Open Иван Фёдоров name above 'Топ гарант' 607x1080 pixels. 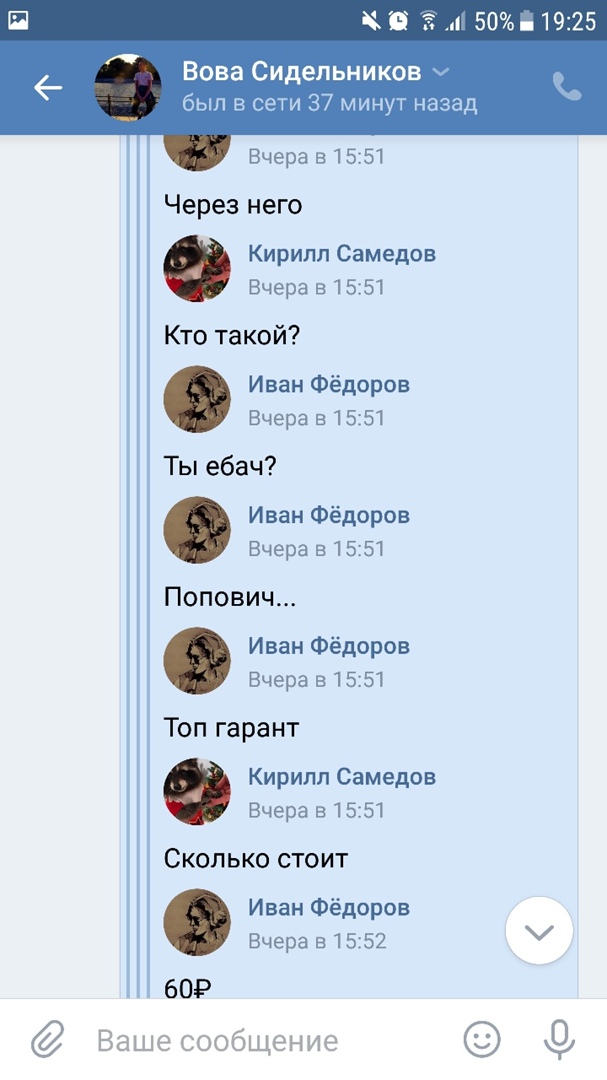[x=329, y=646]
